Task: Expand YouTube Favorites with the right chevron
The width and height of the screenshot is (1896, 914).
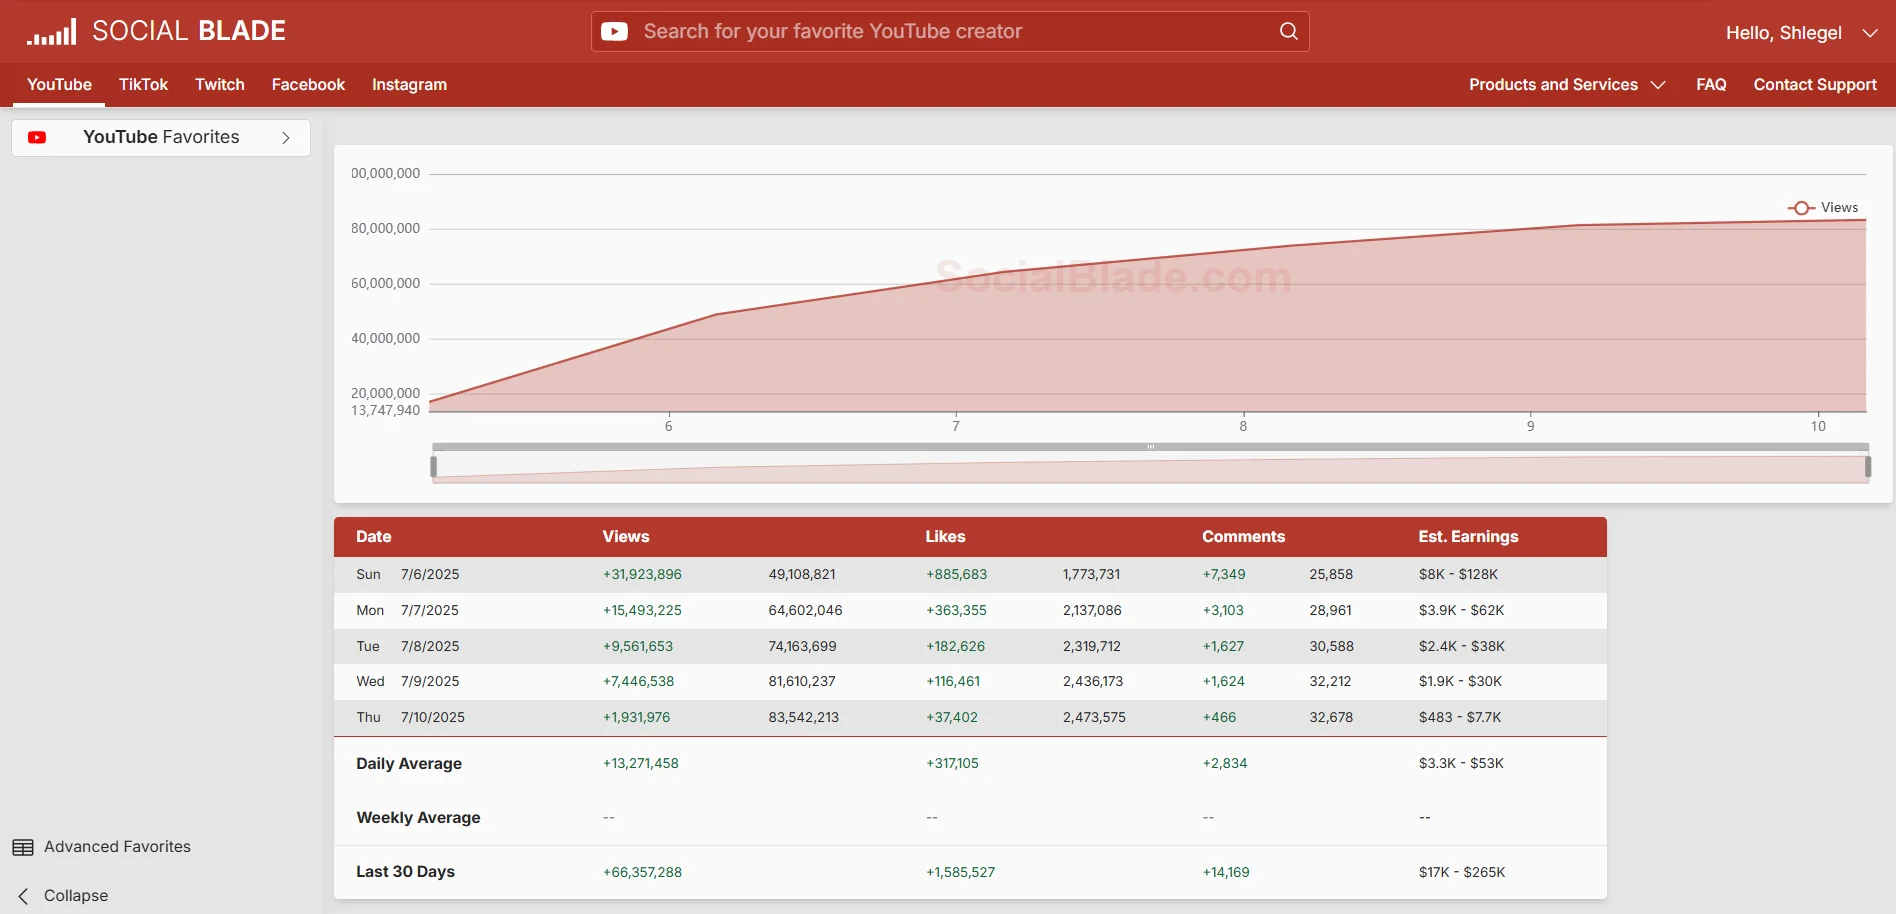Action: tap(286, 137)
